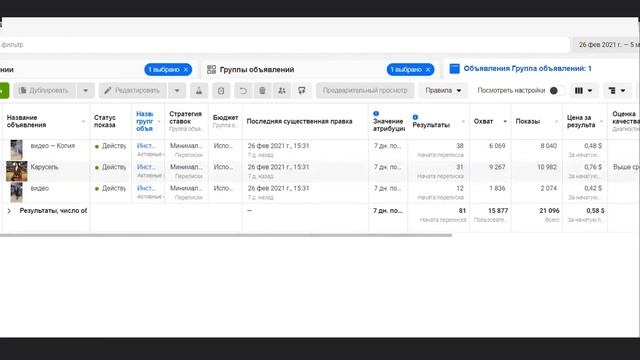Click the speech bubble feedback icon in toolbar
This screenshot has width=640, height=360.
click(302, 91)
